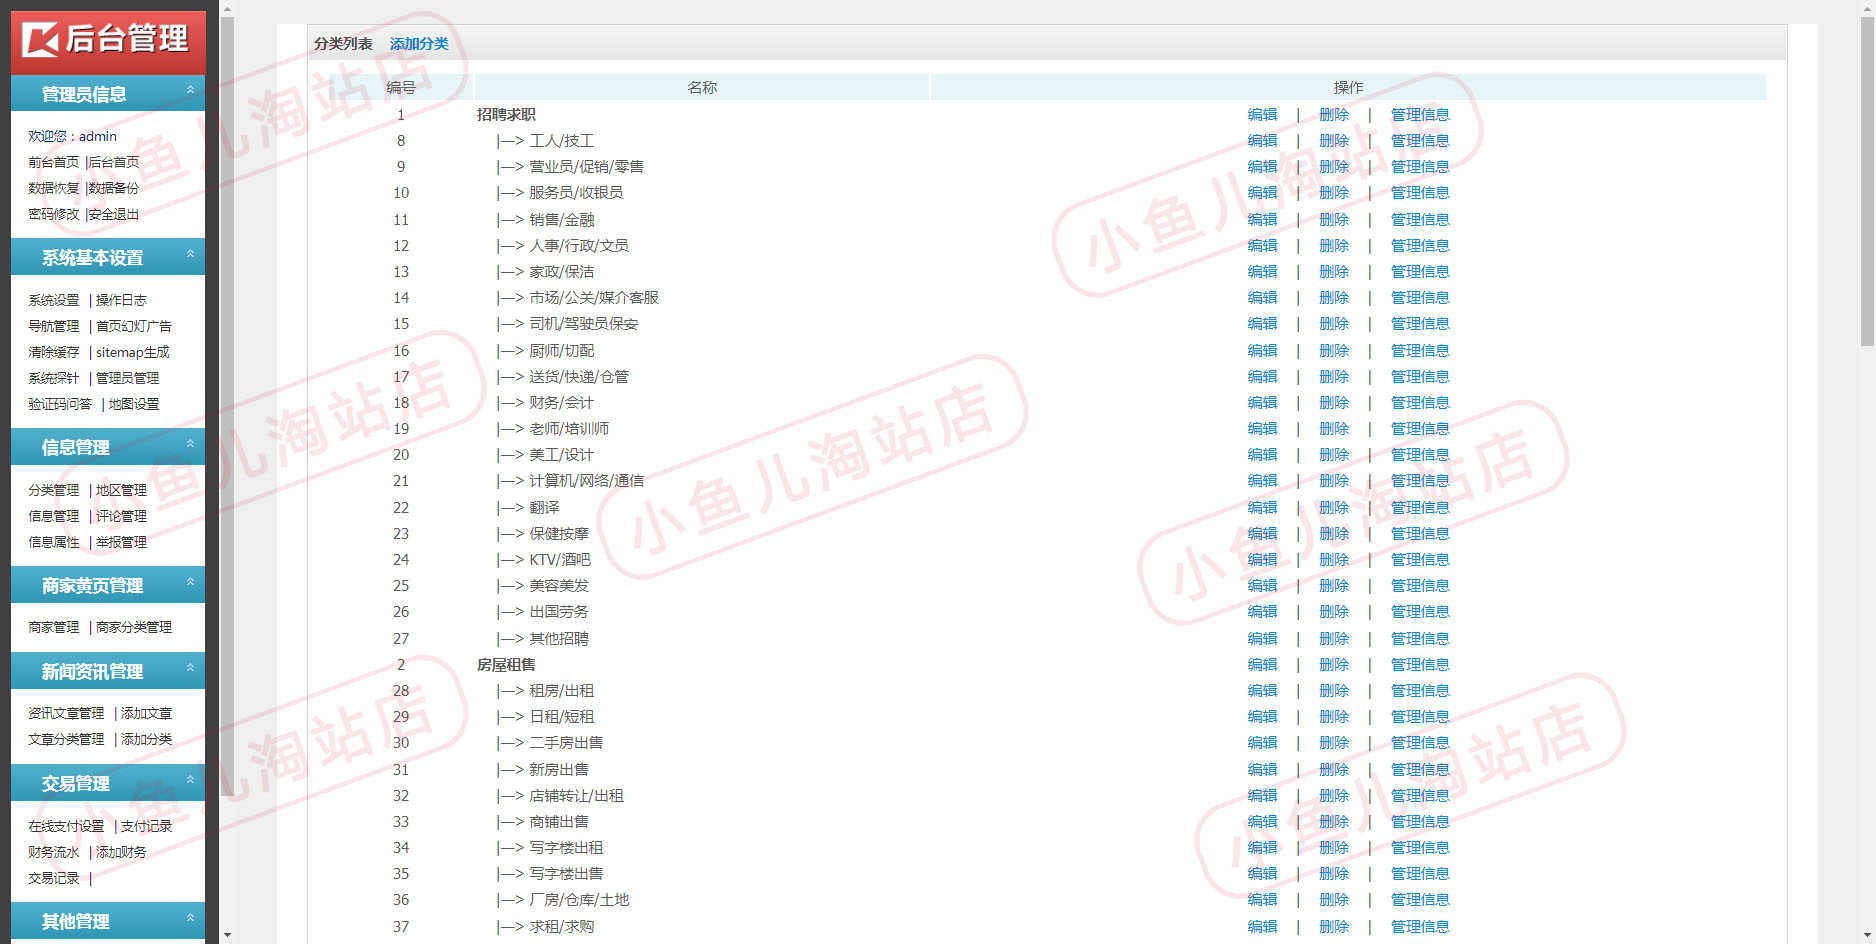Open 数据备份 in sidebar
This screenshot has height=944, width=1876.
coord(114,188)
